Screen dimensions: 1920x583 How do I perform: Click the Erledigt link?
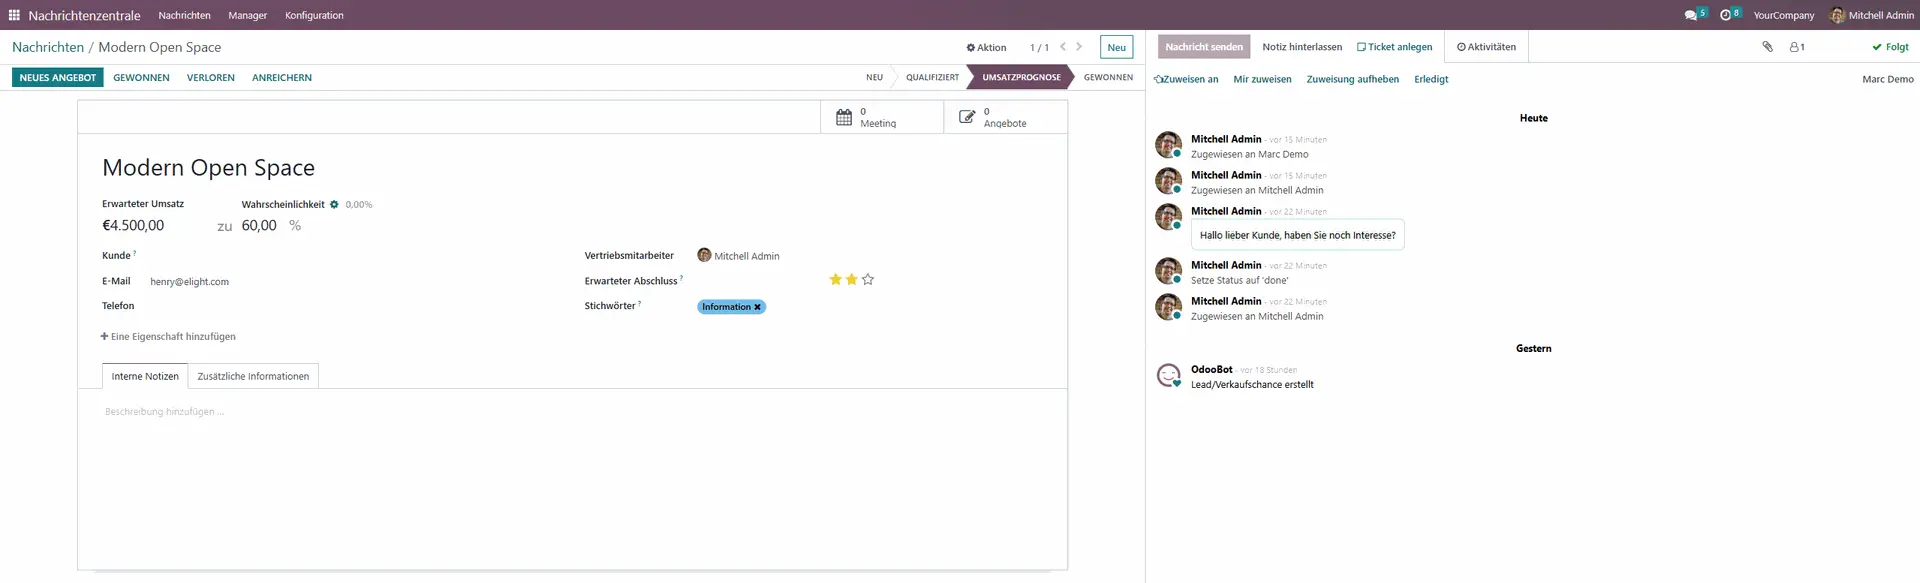[x=1431, y=79]
